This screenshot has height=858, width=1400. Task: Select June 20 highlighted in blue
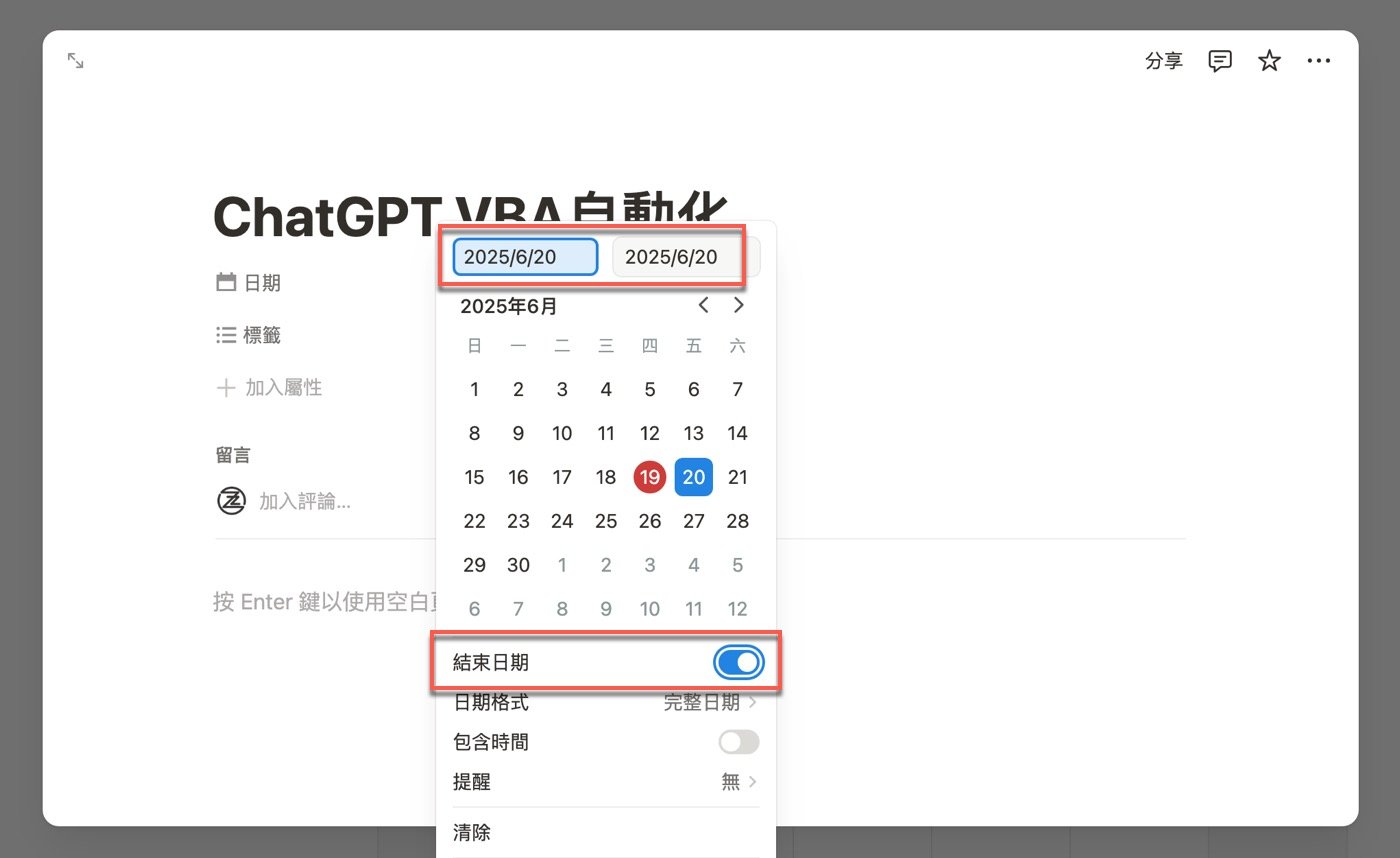tap(694, 477)
